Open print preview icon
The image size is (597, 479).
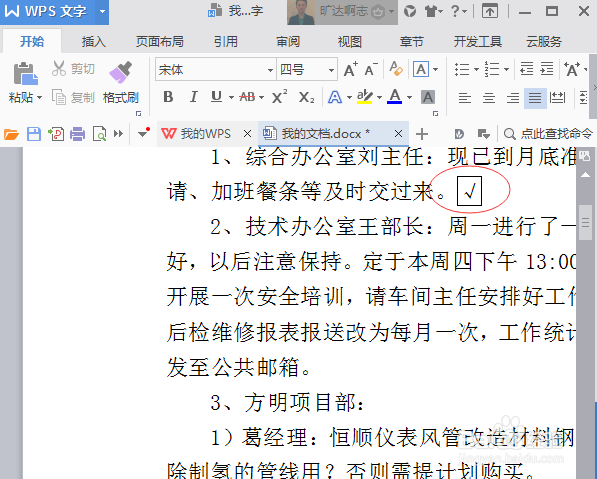[x=99, y=134]
